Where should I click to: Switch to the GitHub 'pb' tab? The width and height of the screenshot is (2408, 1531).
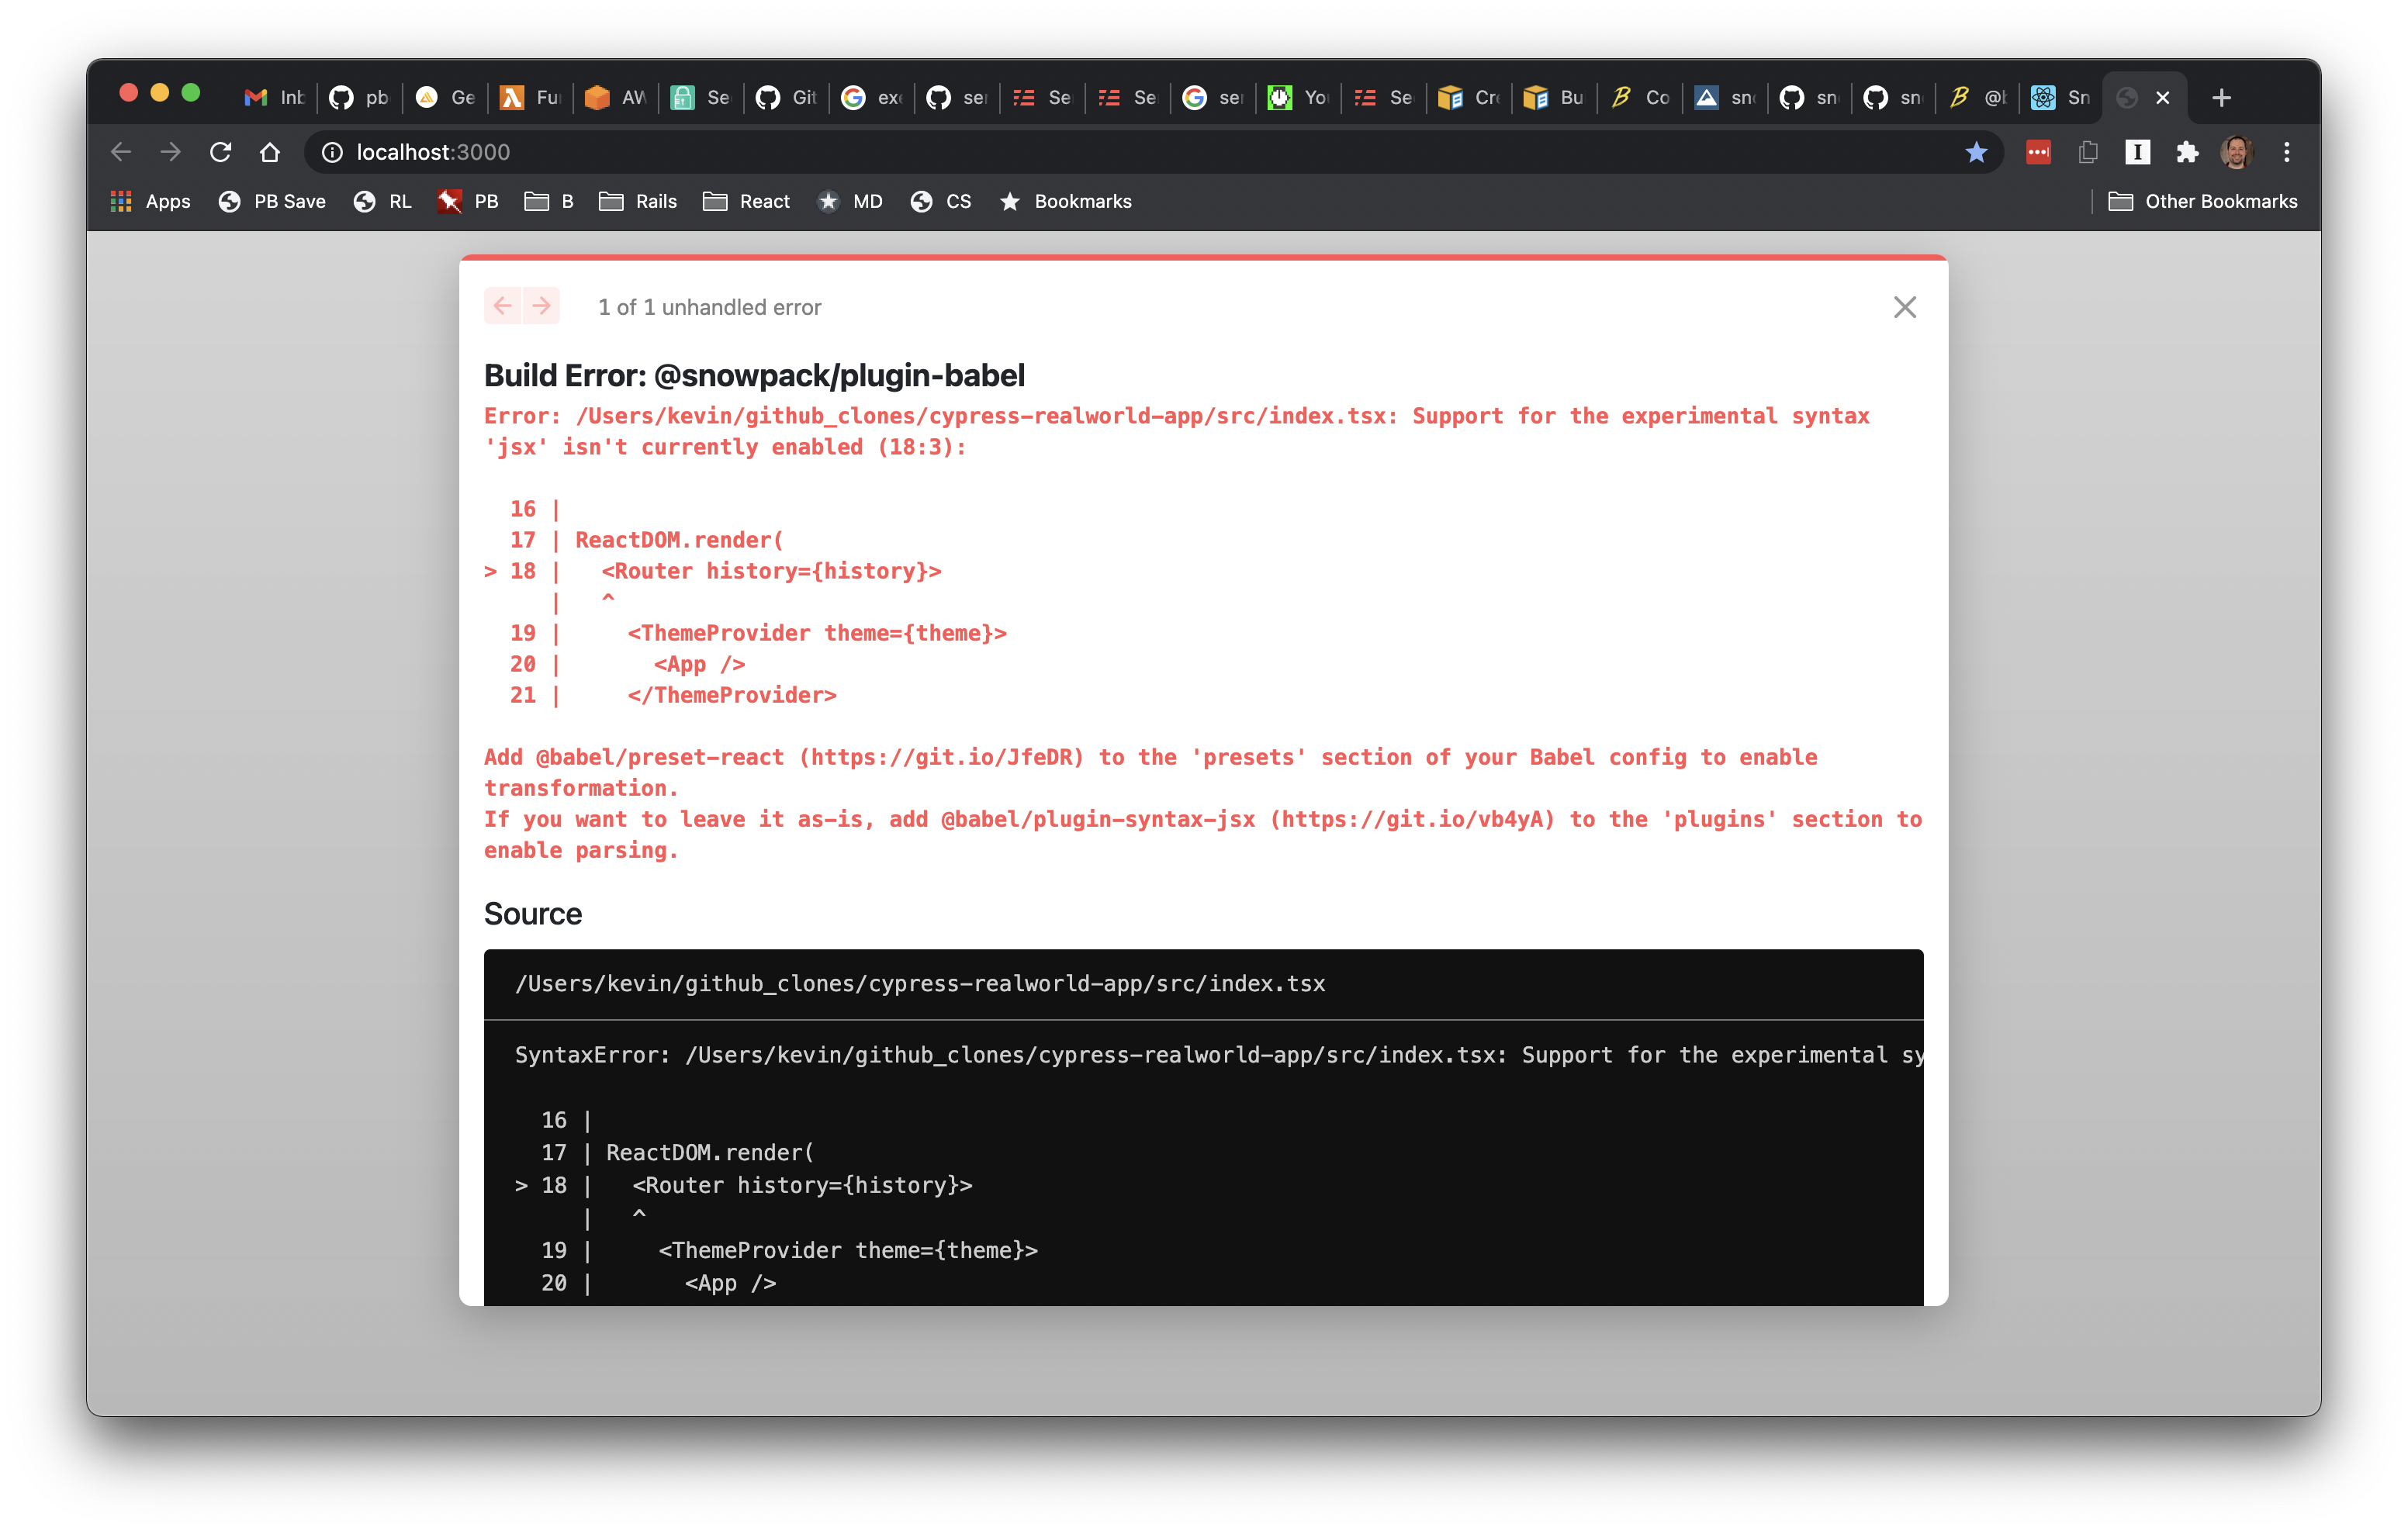[359, 97]
